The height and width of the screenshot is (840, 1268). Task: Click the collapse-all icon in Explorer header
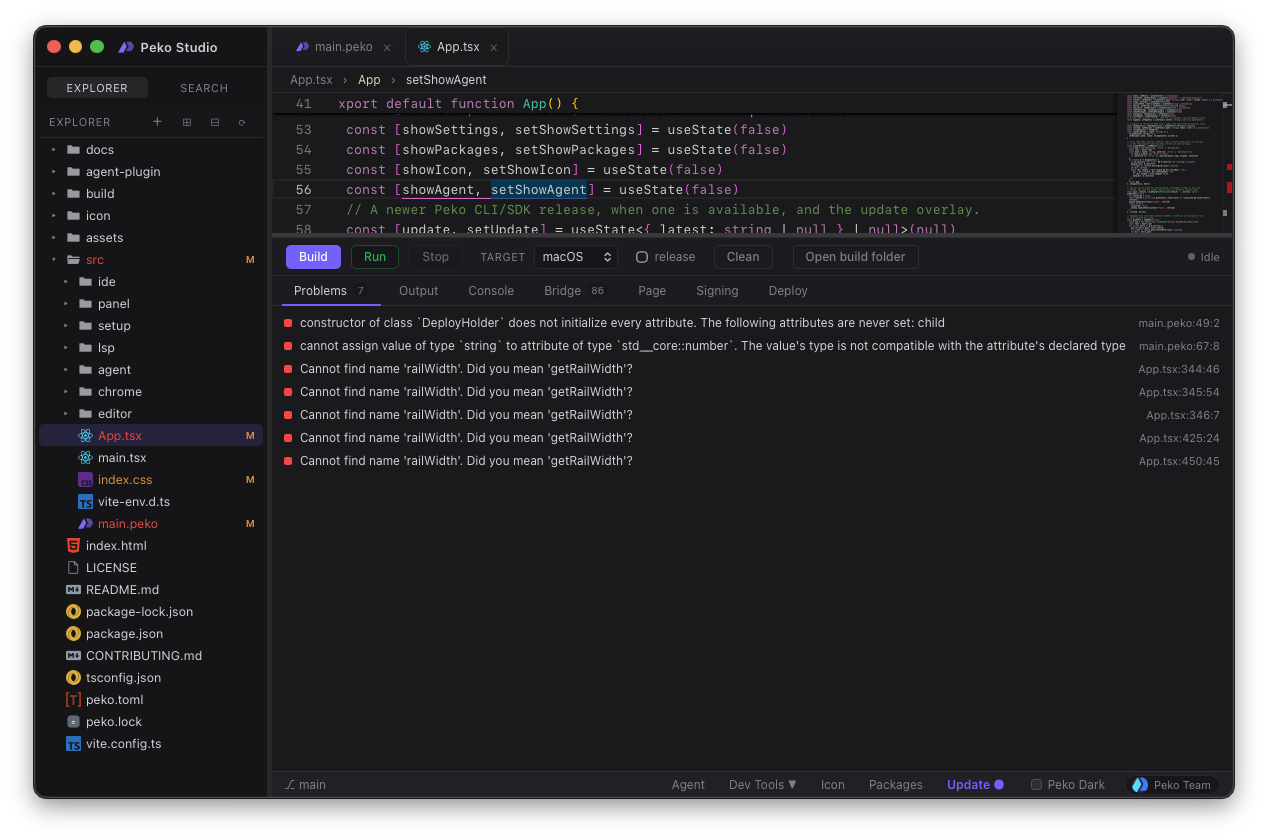point(214,122)
